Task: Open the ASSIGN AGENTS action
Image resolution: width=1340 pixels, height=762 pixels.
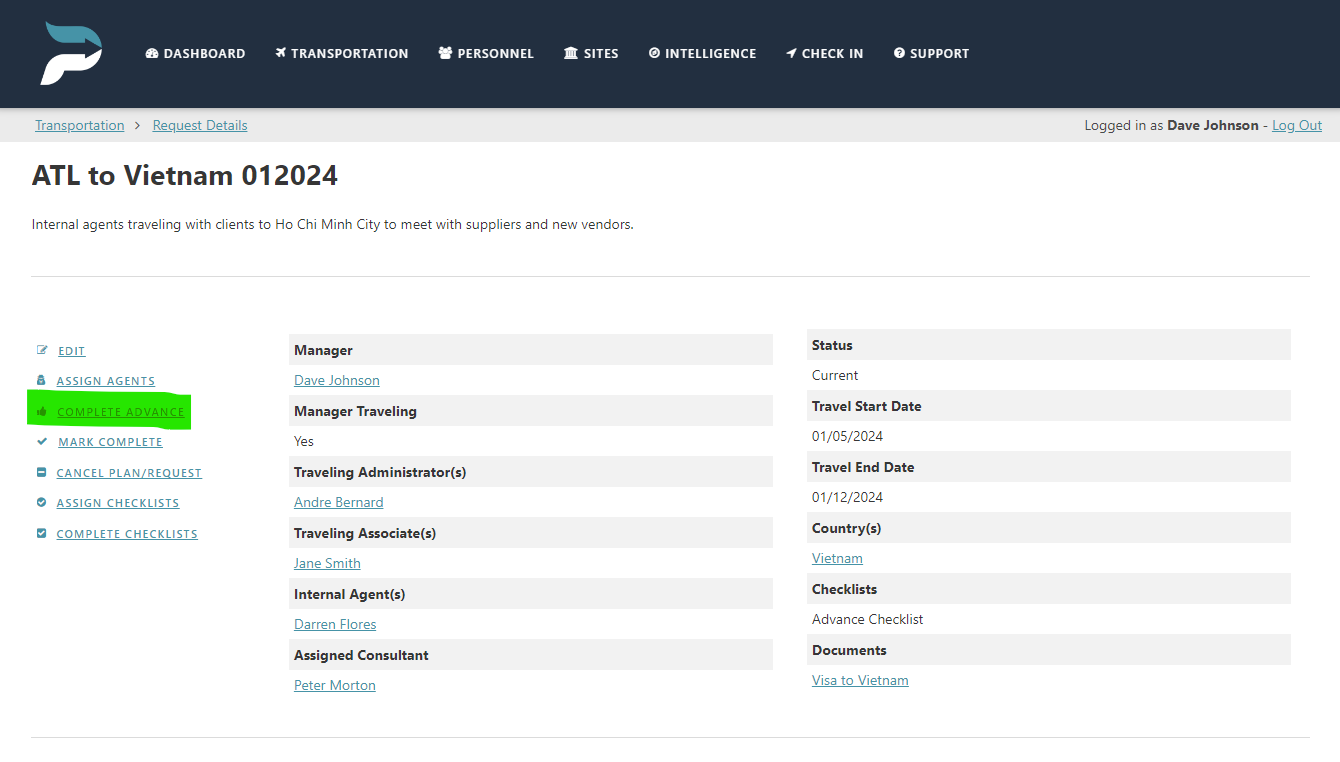Action: pyautogui.click(x=105, y=381)
